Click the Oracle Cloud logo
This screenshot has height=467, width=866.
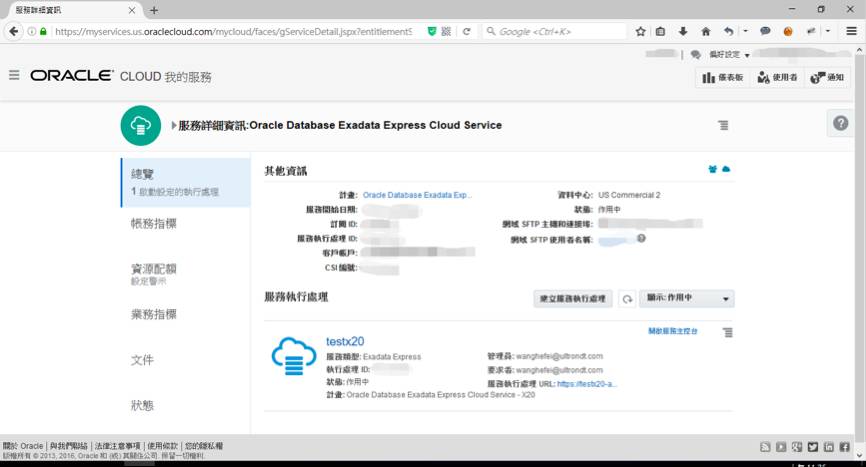[72, 75]
